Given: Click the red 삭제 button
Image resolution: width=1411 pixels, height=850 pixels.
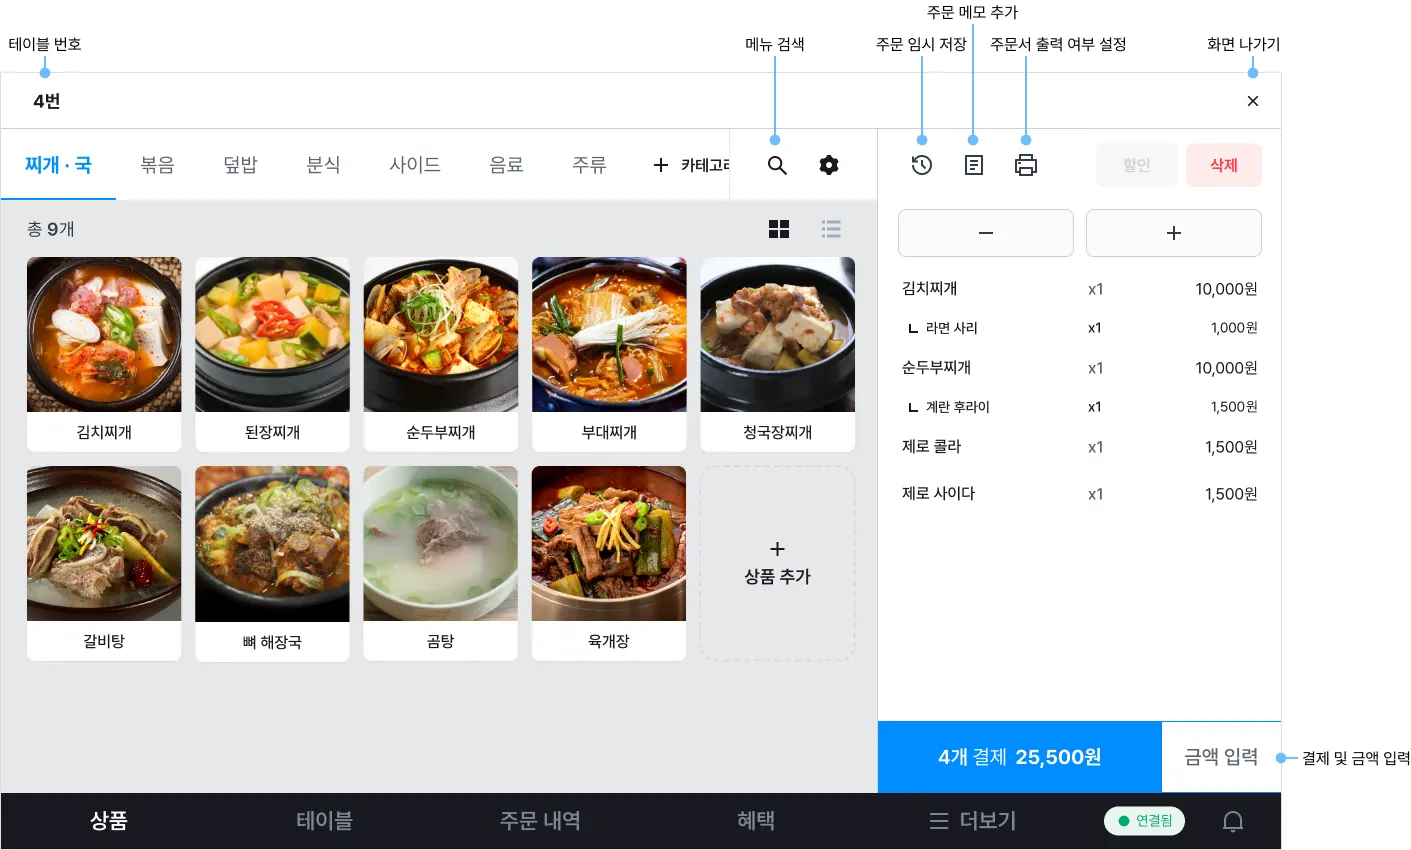Looking at the screenshot, I should (1224, 165).
